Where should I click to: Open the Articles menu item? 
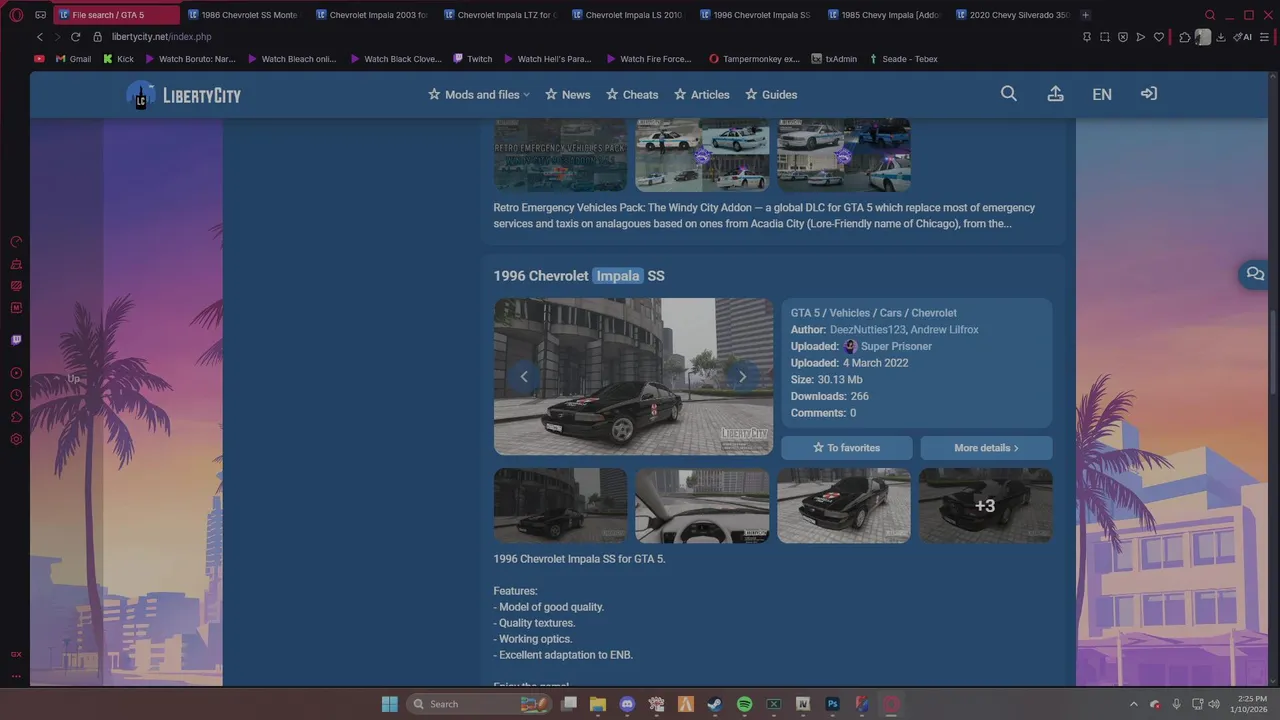702,95
